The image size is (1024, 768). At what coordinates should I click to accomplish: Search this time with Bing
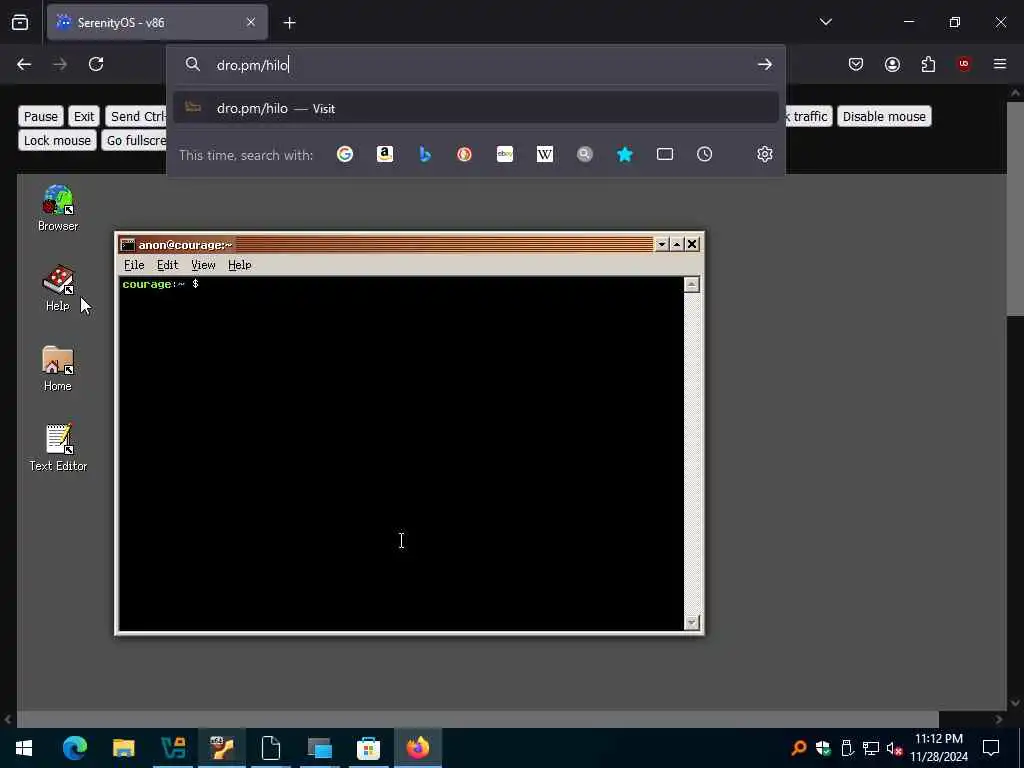425,154
